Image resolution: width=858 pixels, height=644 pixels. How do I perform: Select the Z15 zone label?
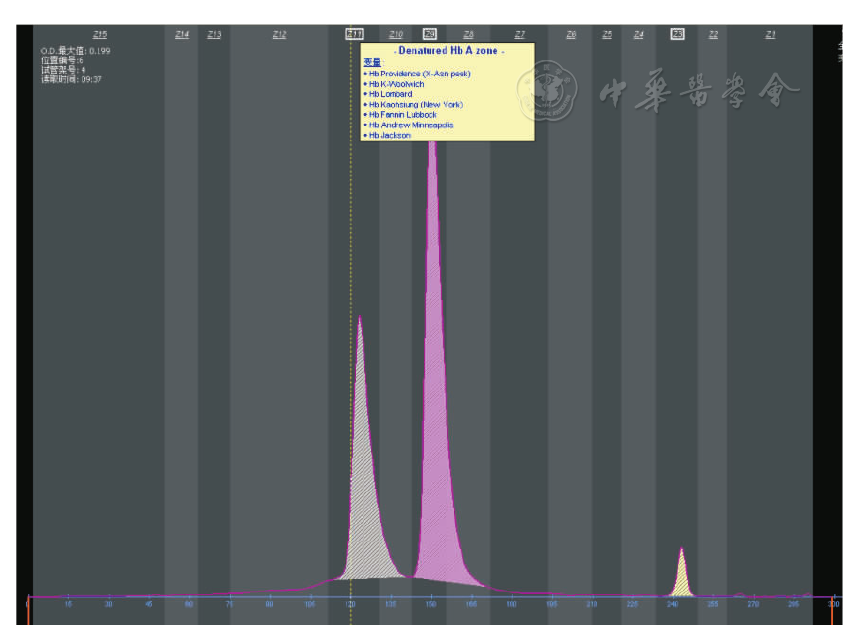(100, 35)
